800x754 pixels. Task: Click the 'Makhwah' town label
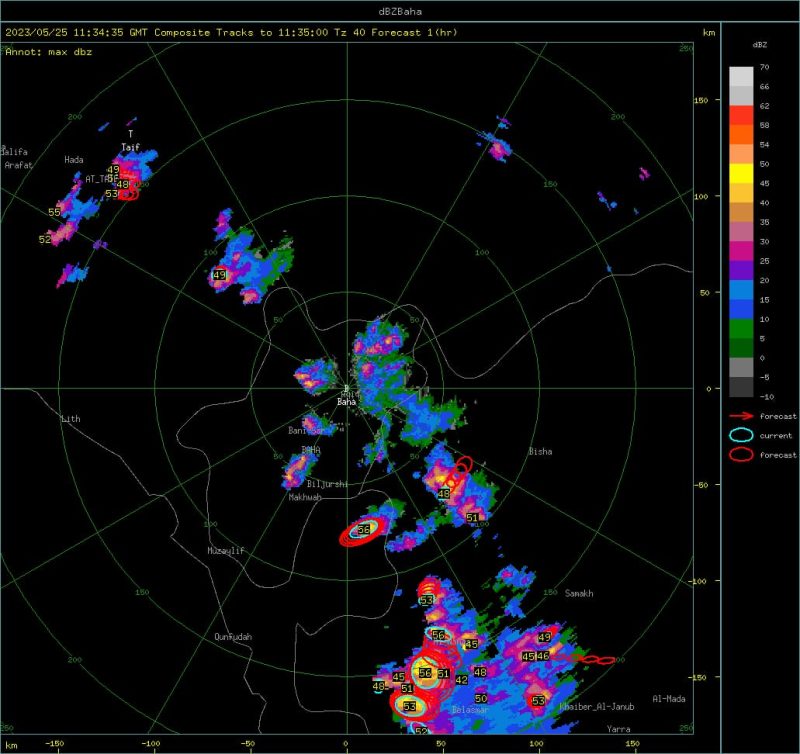pyautogui.click(x=305, y=497)
